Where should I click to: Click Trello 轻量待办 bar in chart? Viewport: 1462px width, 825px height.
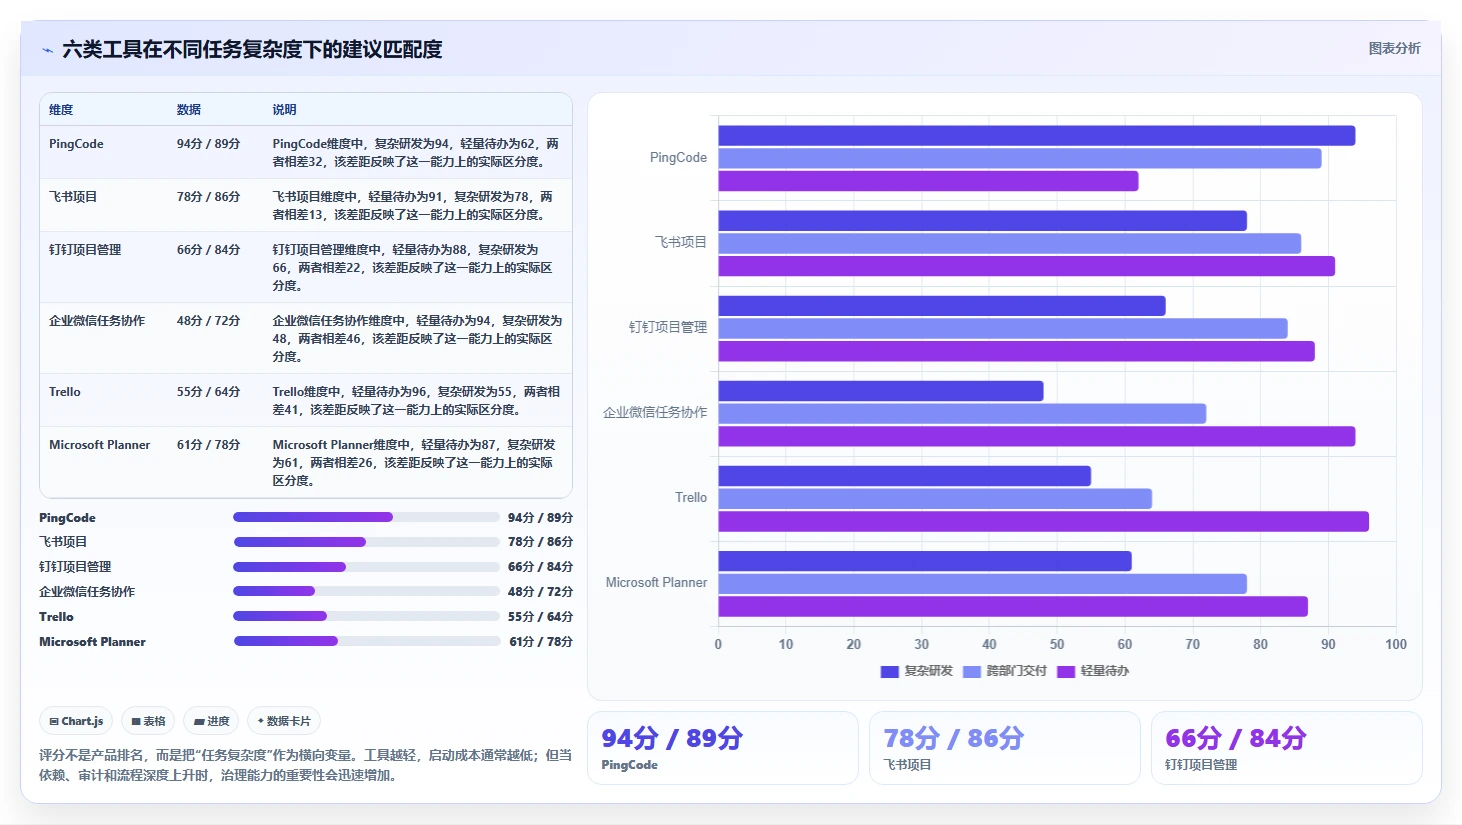point(1044,521)
